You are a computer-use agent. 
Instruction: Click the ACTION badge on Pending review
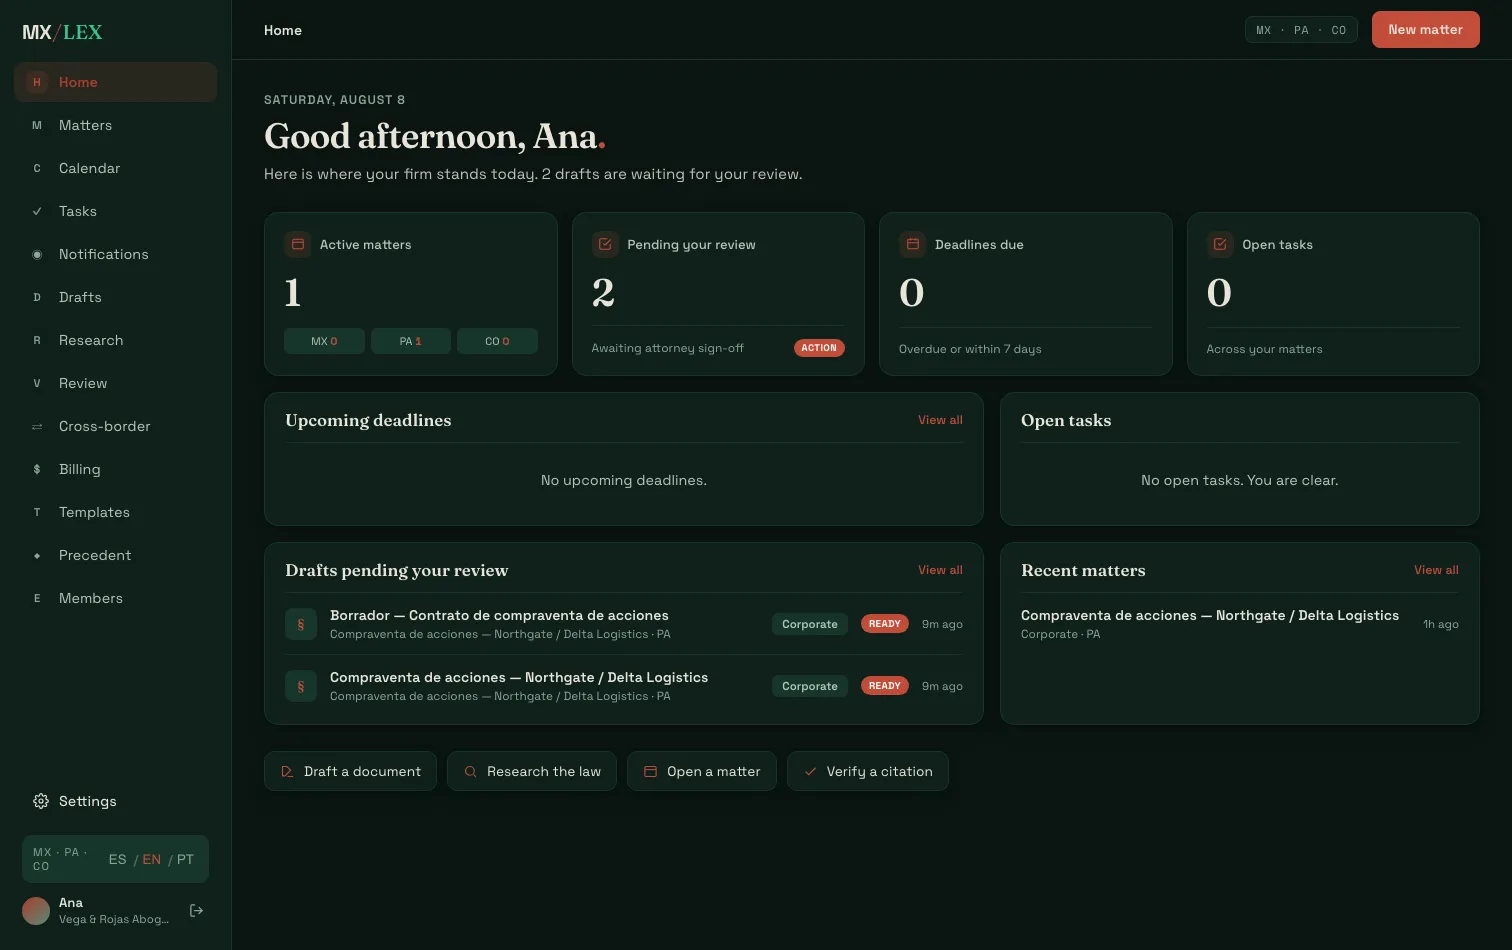819,348
